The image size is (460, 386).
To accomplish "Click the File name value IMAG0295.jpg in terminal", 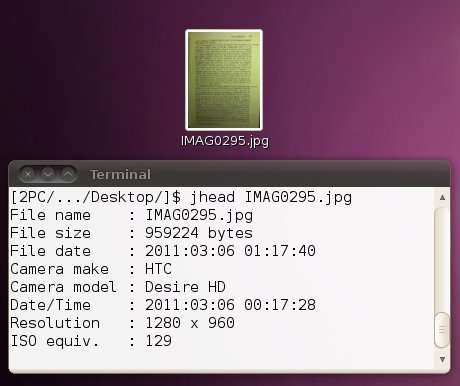I will tap(199, 215).
